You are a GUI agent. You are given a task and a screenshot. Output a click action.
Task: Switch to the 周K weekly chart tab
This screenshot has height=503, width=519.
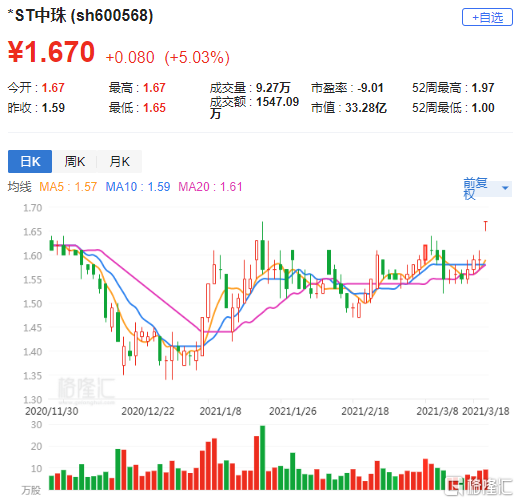coord(75,161)
